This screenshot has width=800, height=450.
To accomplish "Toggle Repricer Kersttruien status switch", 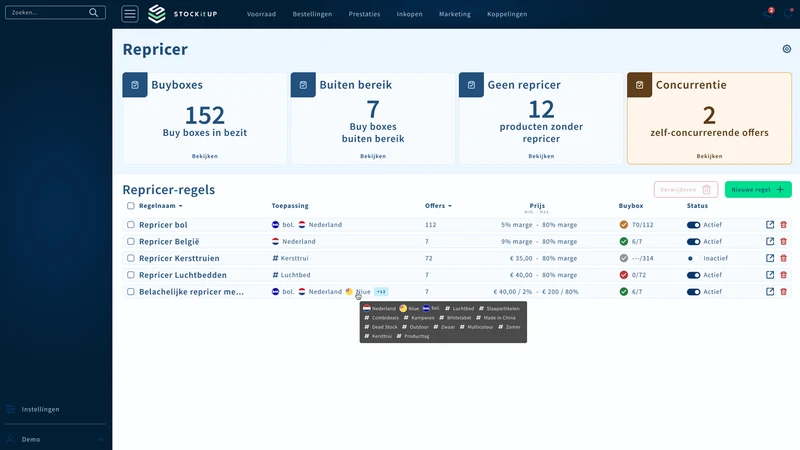I will (693, 258).
